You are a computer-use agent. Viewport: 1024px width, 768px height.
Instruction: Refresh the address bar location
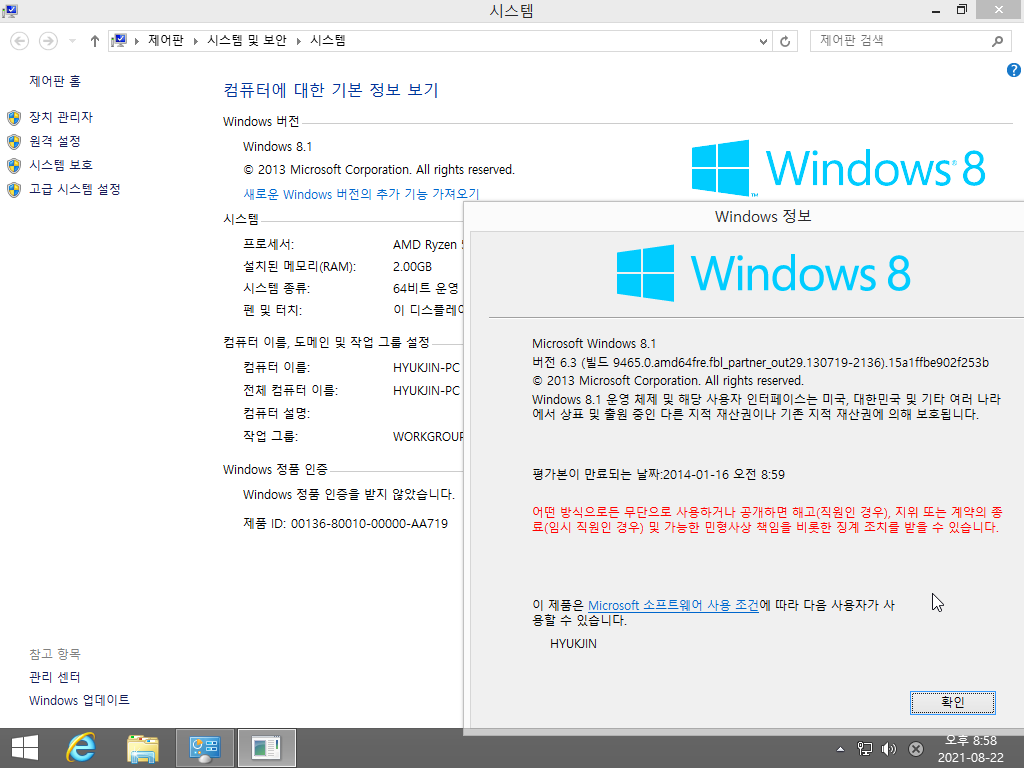click(785, 41)
